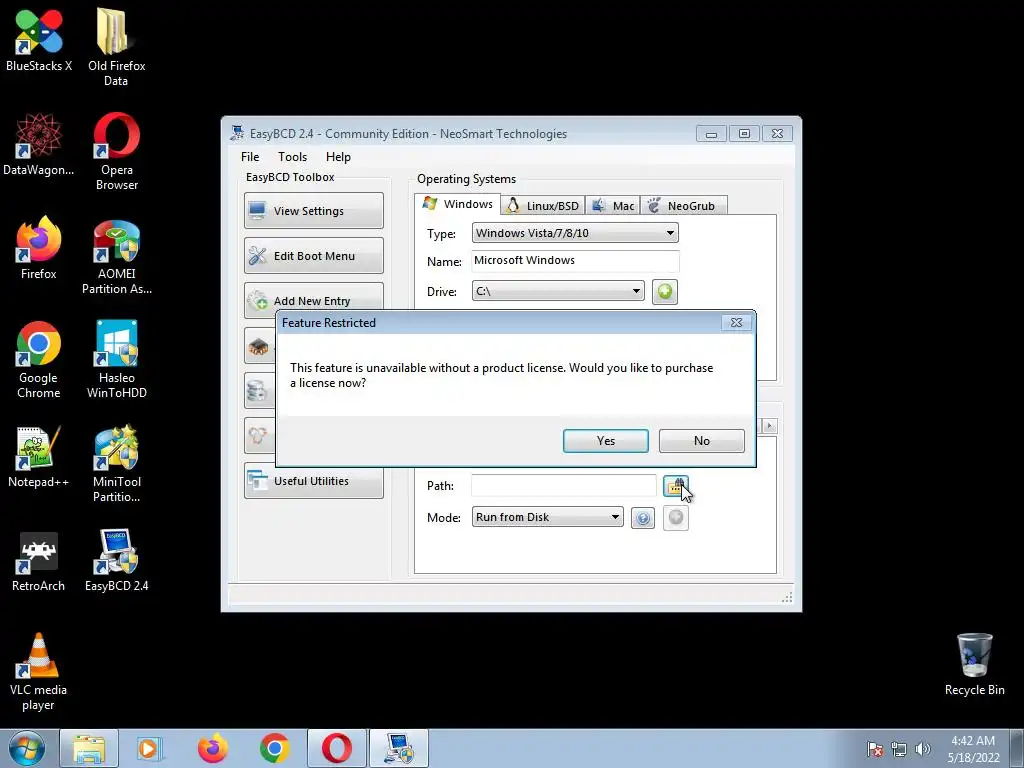Open File Explorer from taskbar
Viewport: 1024px width, 768px height.
point(89,748)
